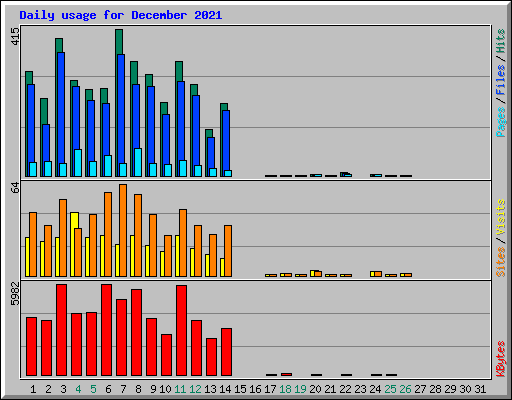Click the 5982 y-axis maximum value

tap(15, 294)
